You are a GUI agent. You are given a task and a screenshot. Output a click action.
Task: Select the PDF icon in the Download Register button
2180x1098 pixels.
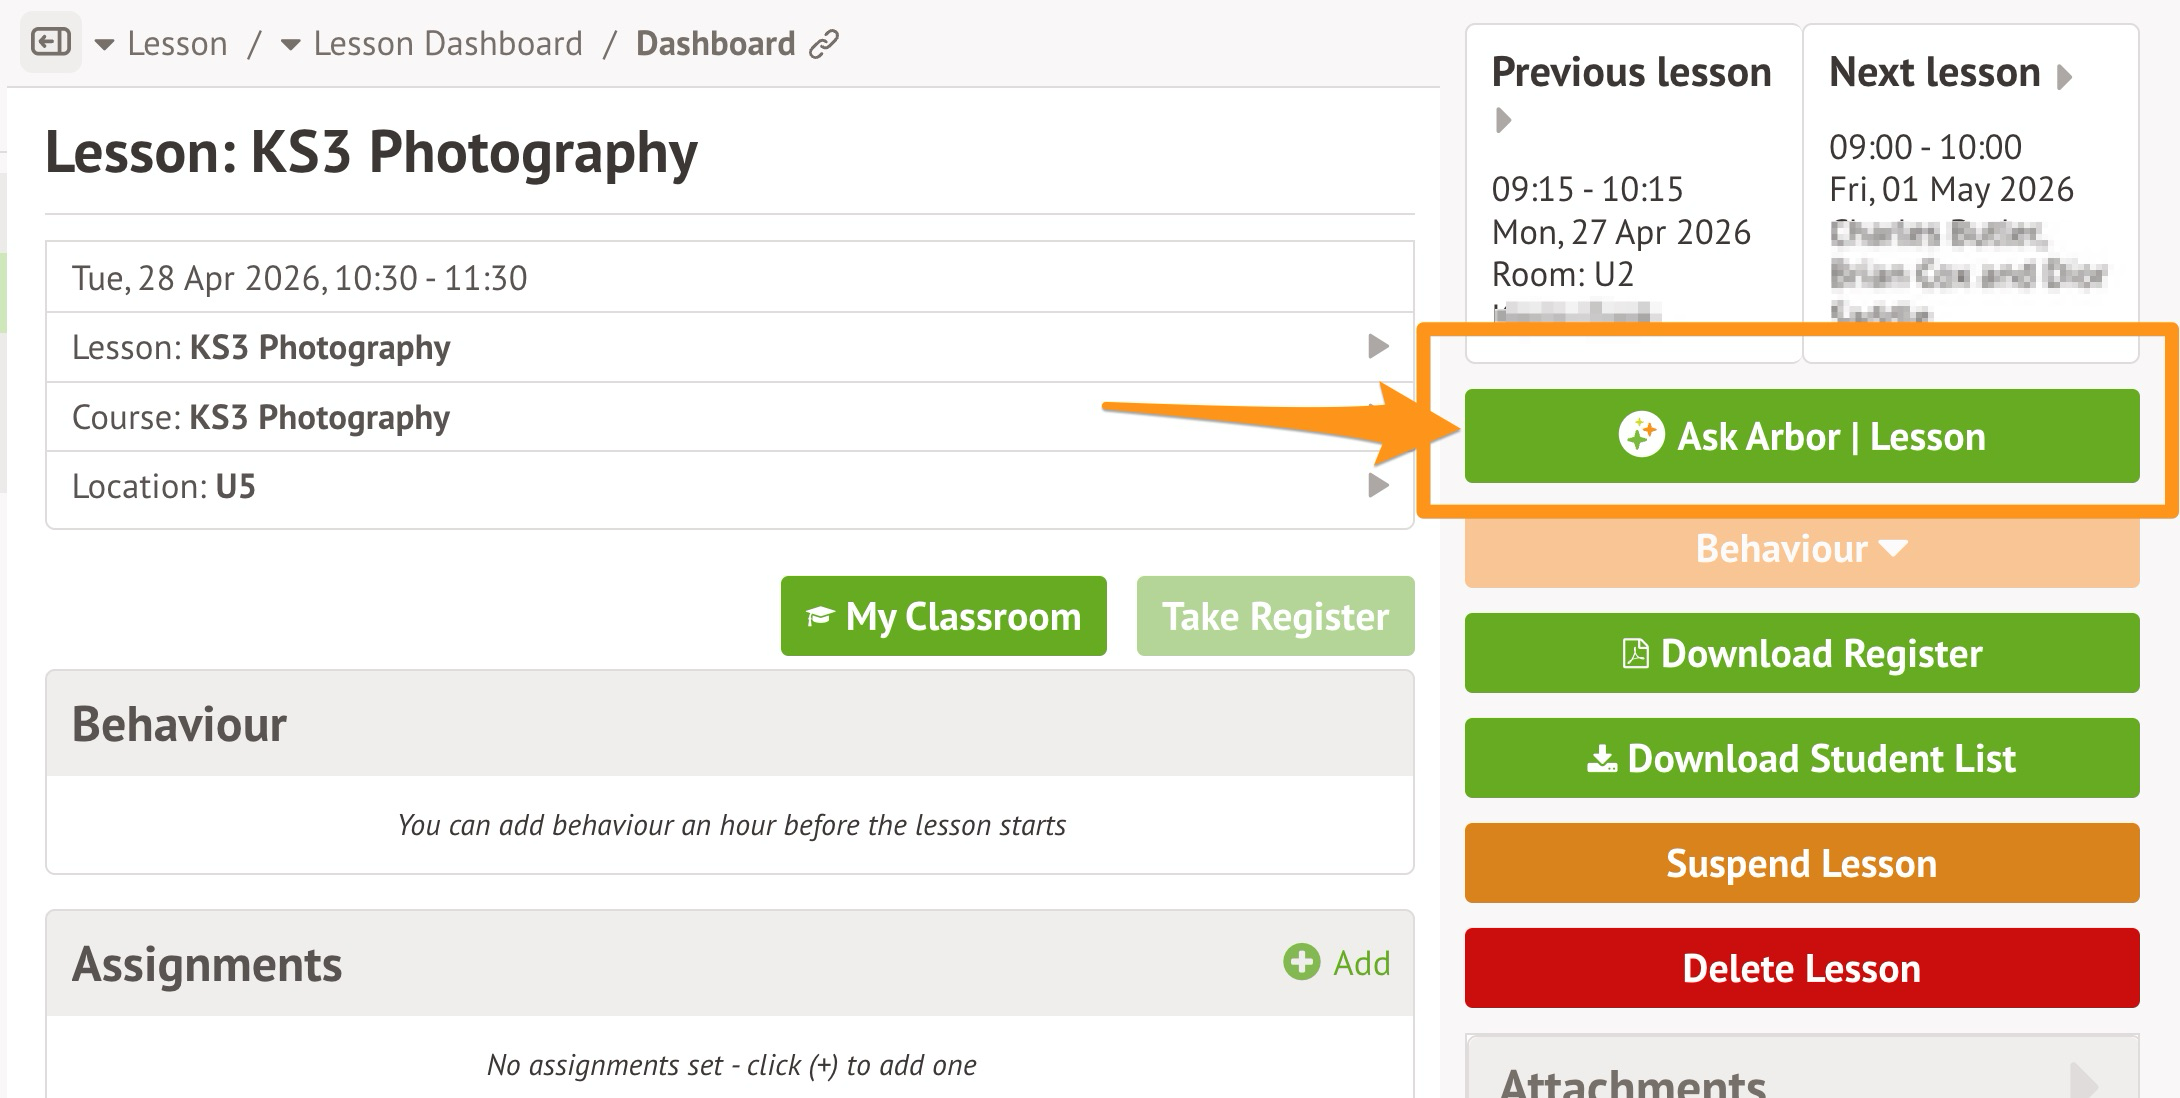point(1635,654)
